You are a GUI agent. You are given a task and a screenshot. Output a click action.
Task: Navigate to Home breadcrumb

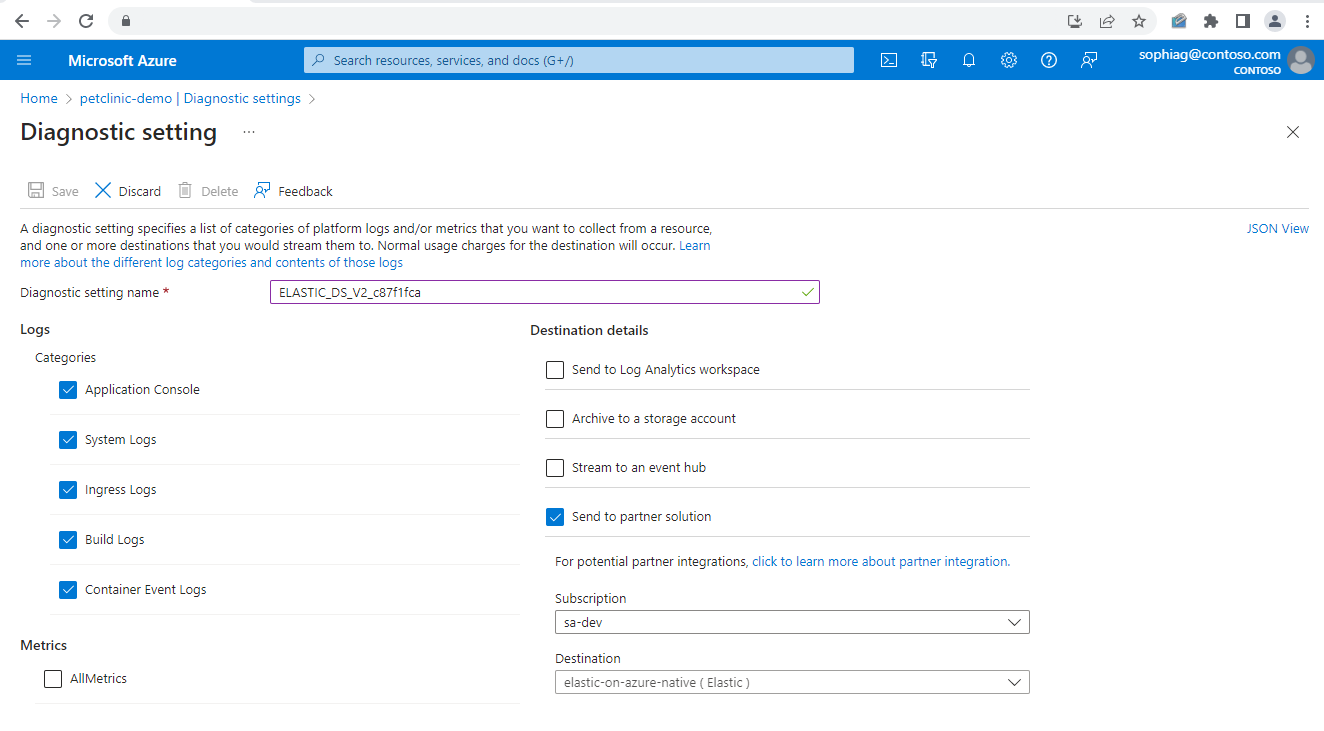(39, 99)
